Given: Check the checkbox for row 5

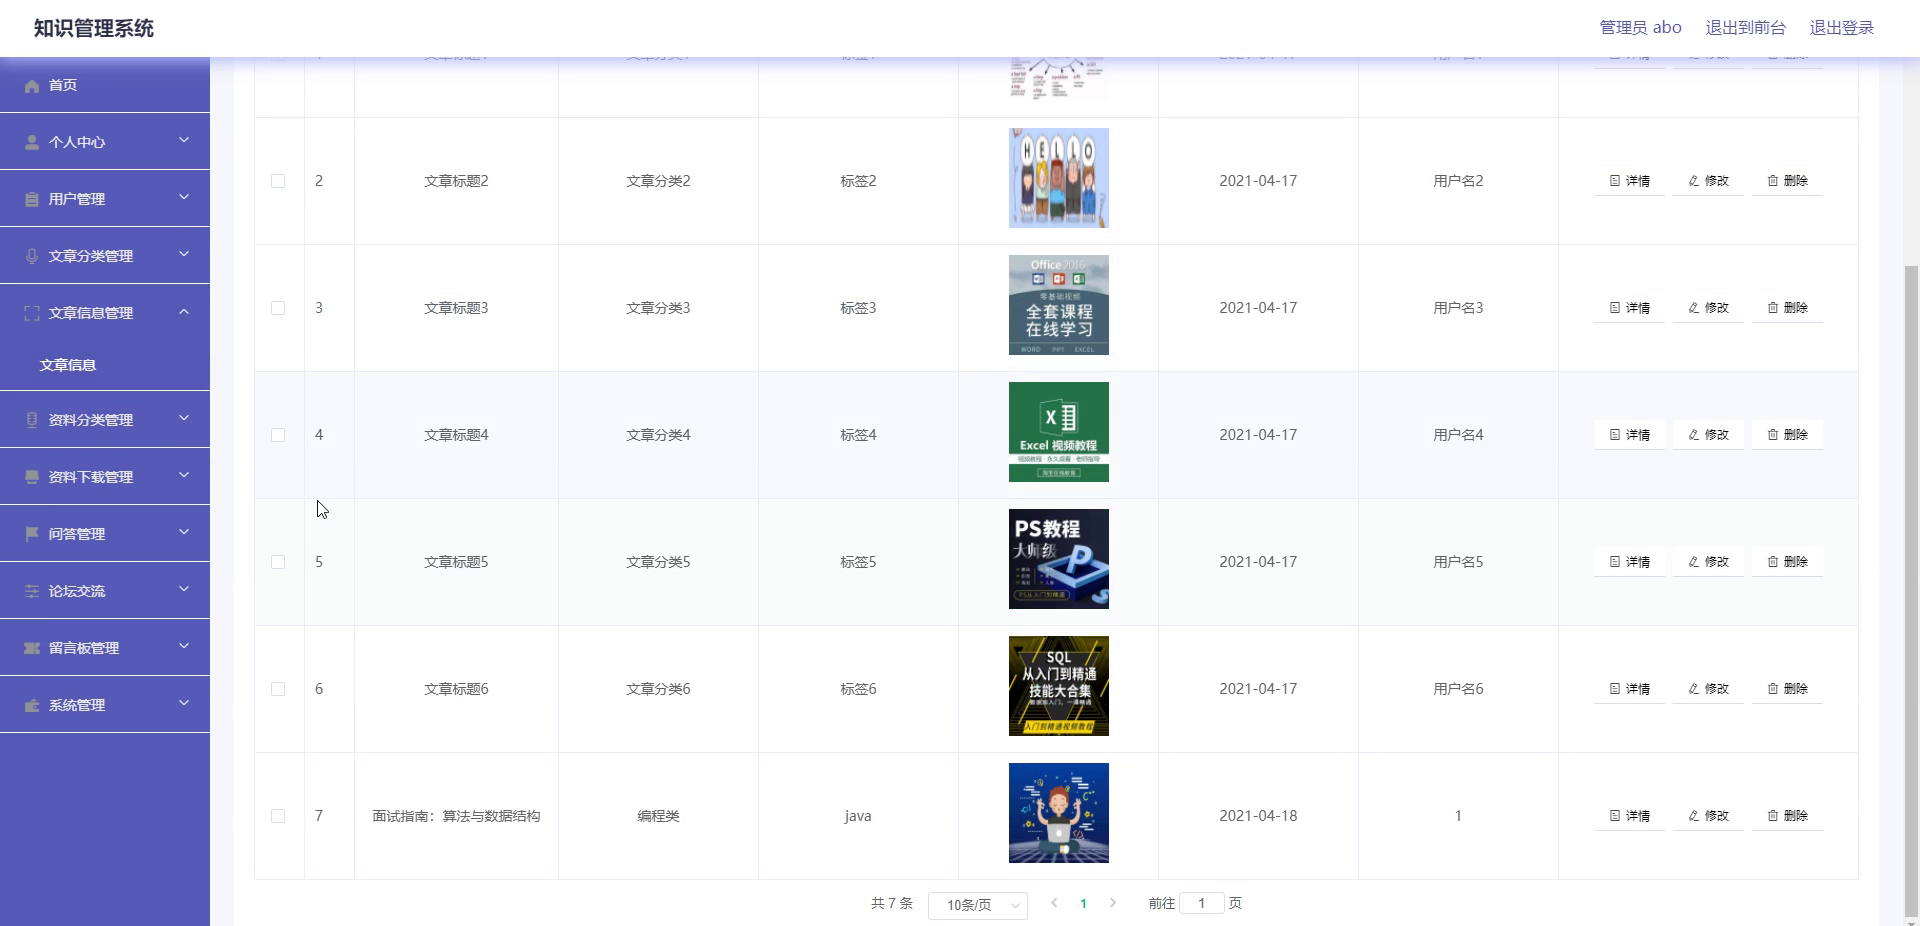Looking at the screenshot, I should 278,562.
